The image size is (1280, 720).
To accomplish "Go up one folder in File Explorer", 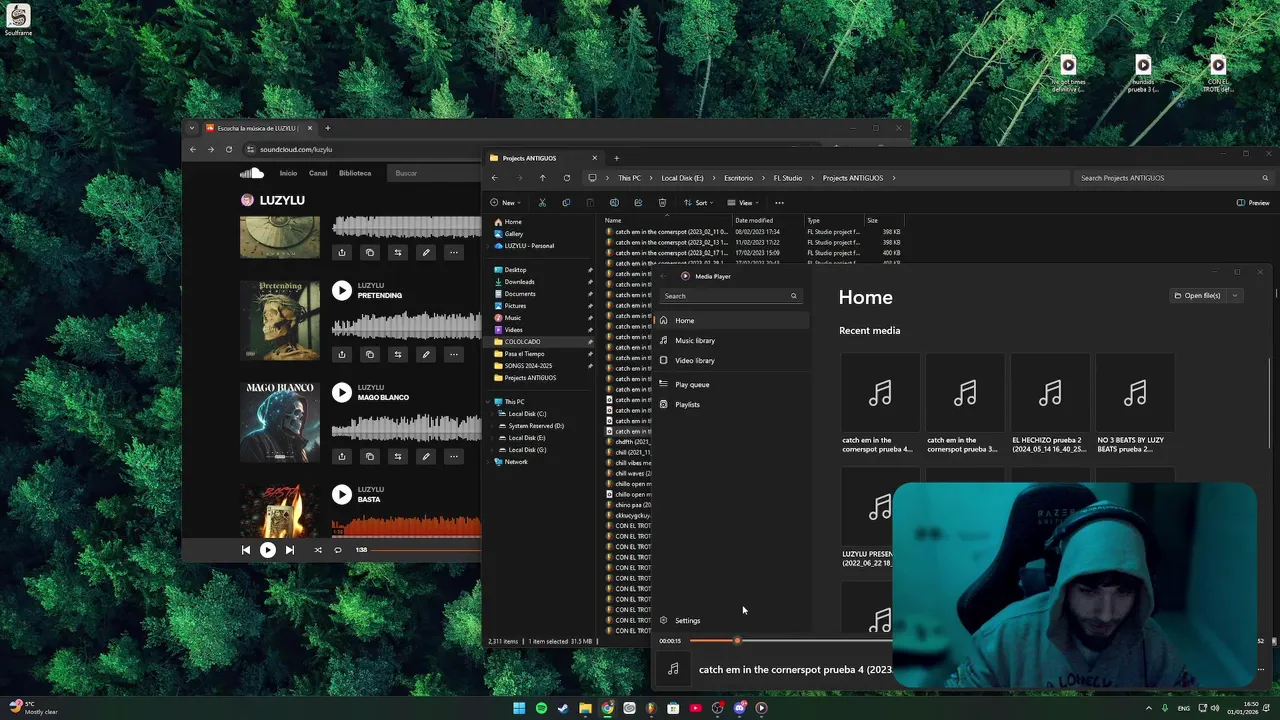I will pyautogui.click(x=543, y=178).
